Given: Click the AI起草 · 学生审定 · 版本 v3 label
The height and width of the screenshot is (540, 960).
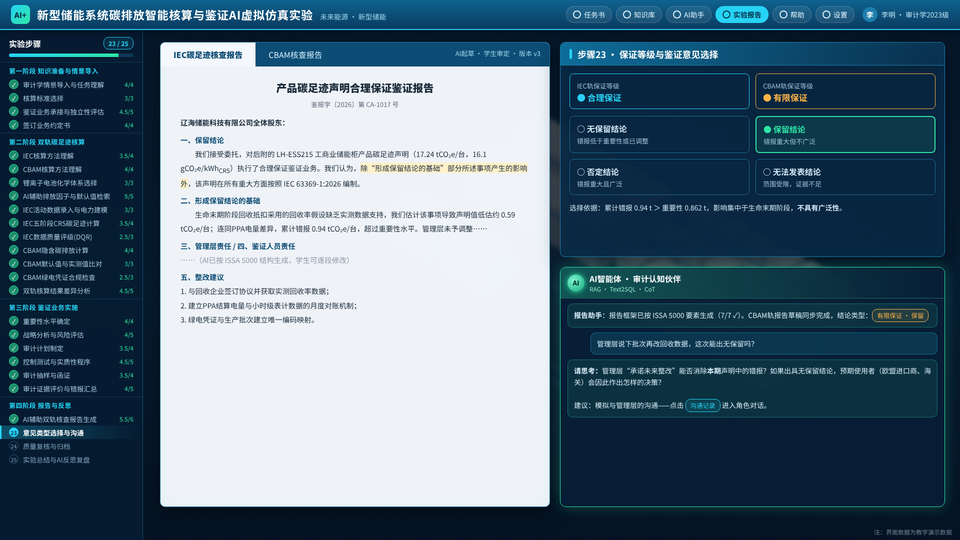Looking at the screenshot, I should pos(497,54).
